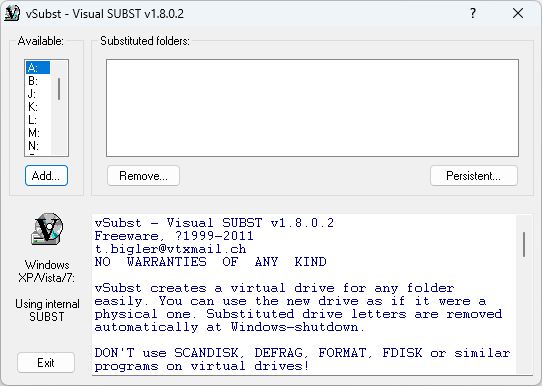Click the t.bigler@vtxmail.ch email text

click(x=170, y=249)
